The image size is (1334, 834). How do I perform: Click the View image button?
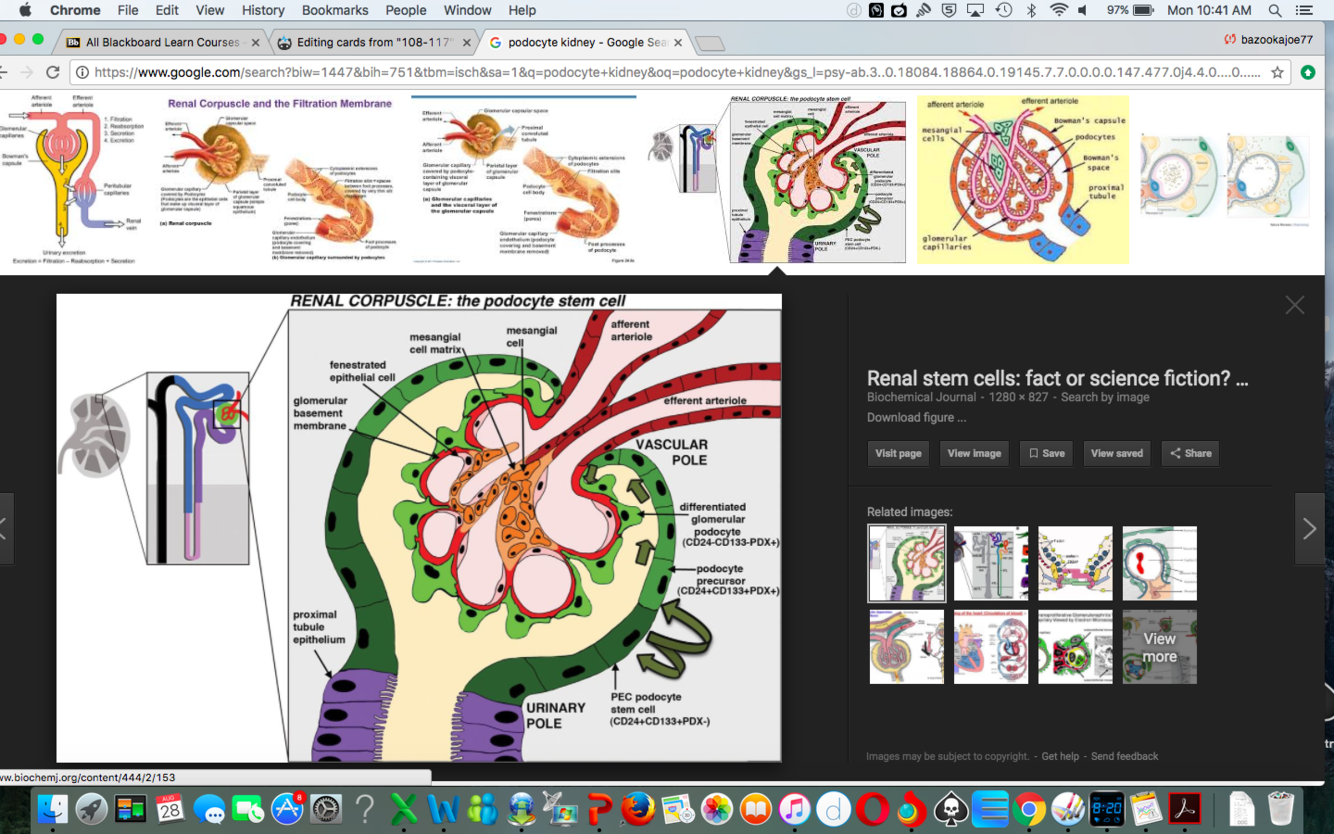click(x=974, y=453)
